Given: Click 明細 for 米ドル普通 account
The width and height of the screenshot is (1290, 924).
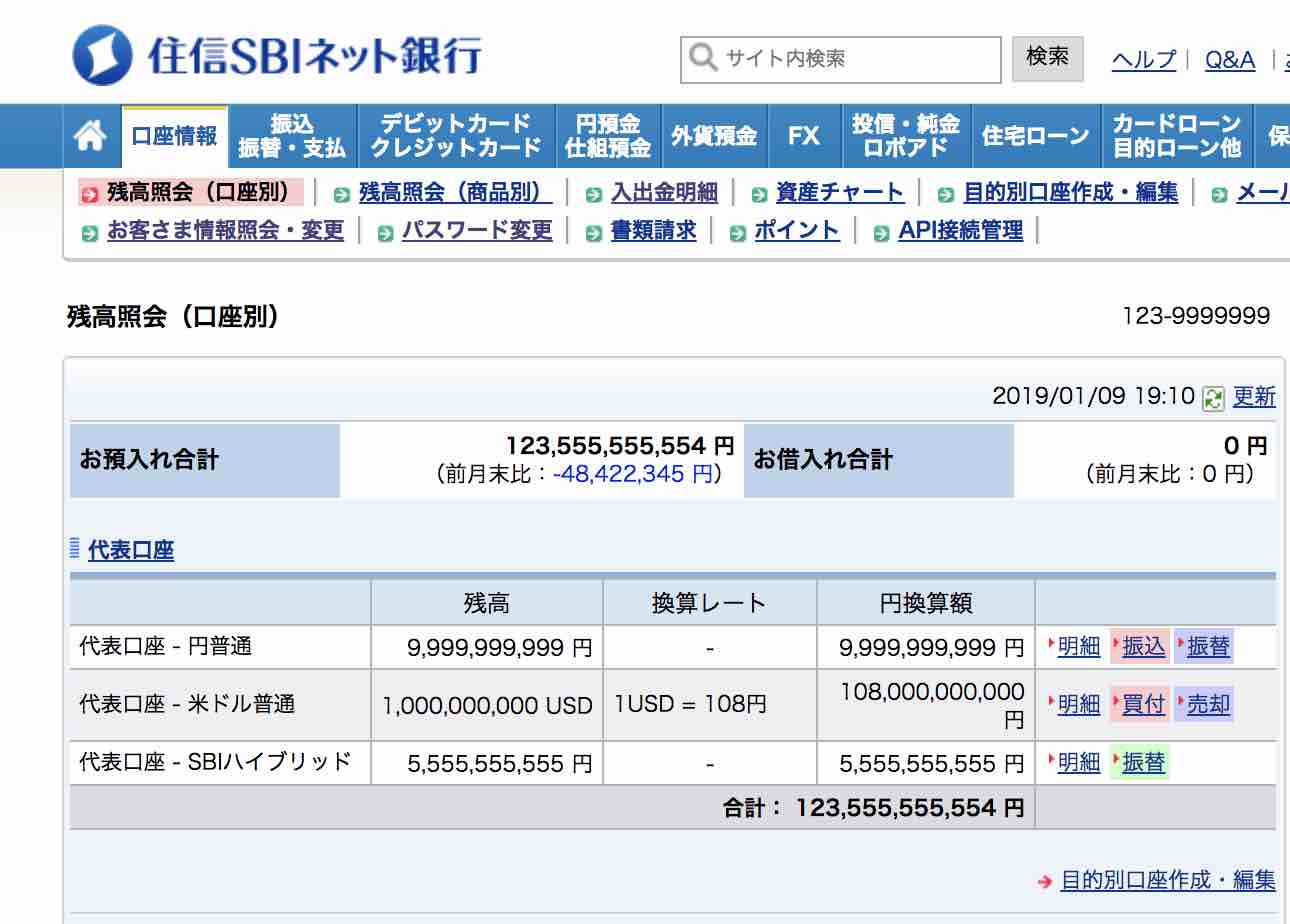Looking at the screenshot, I should 1079,705.
